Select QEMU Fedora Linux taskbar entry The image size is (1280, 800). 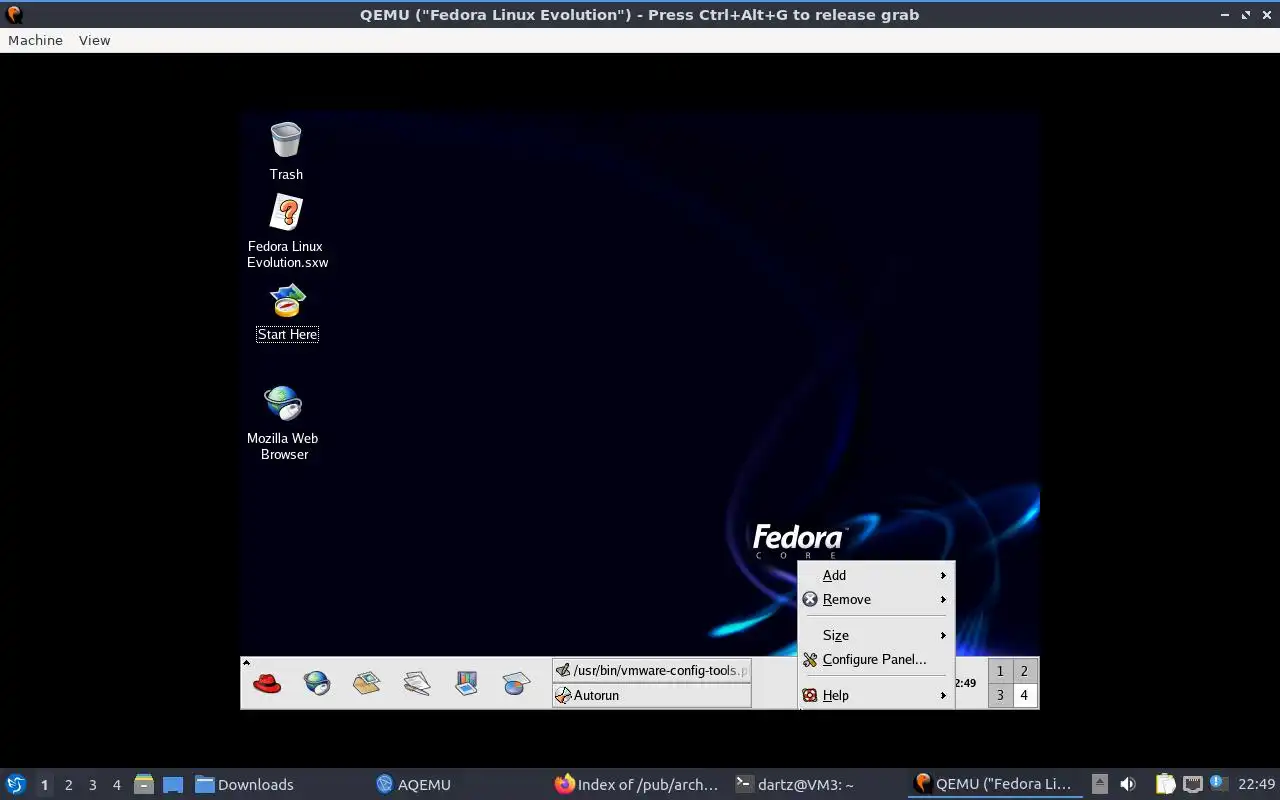(x=994, y=784)
